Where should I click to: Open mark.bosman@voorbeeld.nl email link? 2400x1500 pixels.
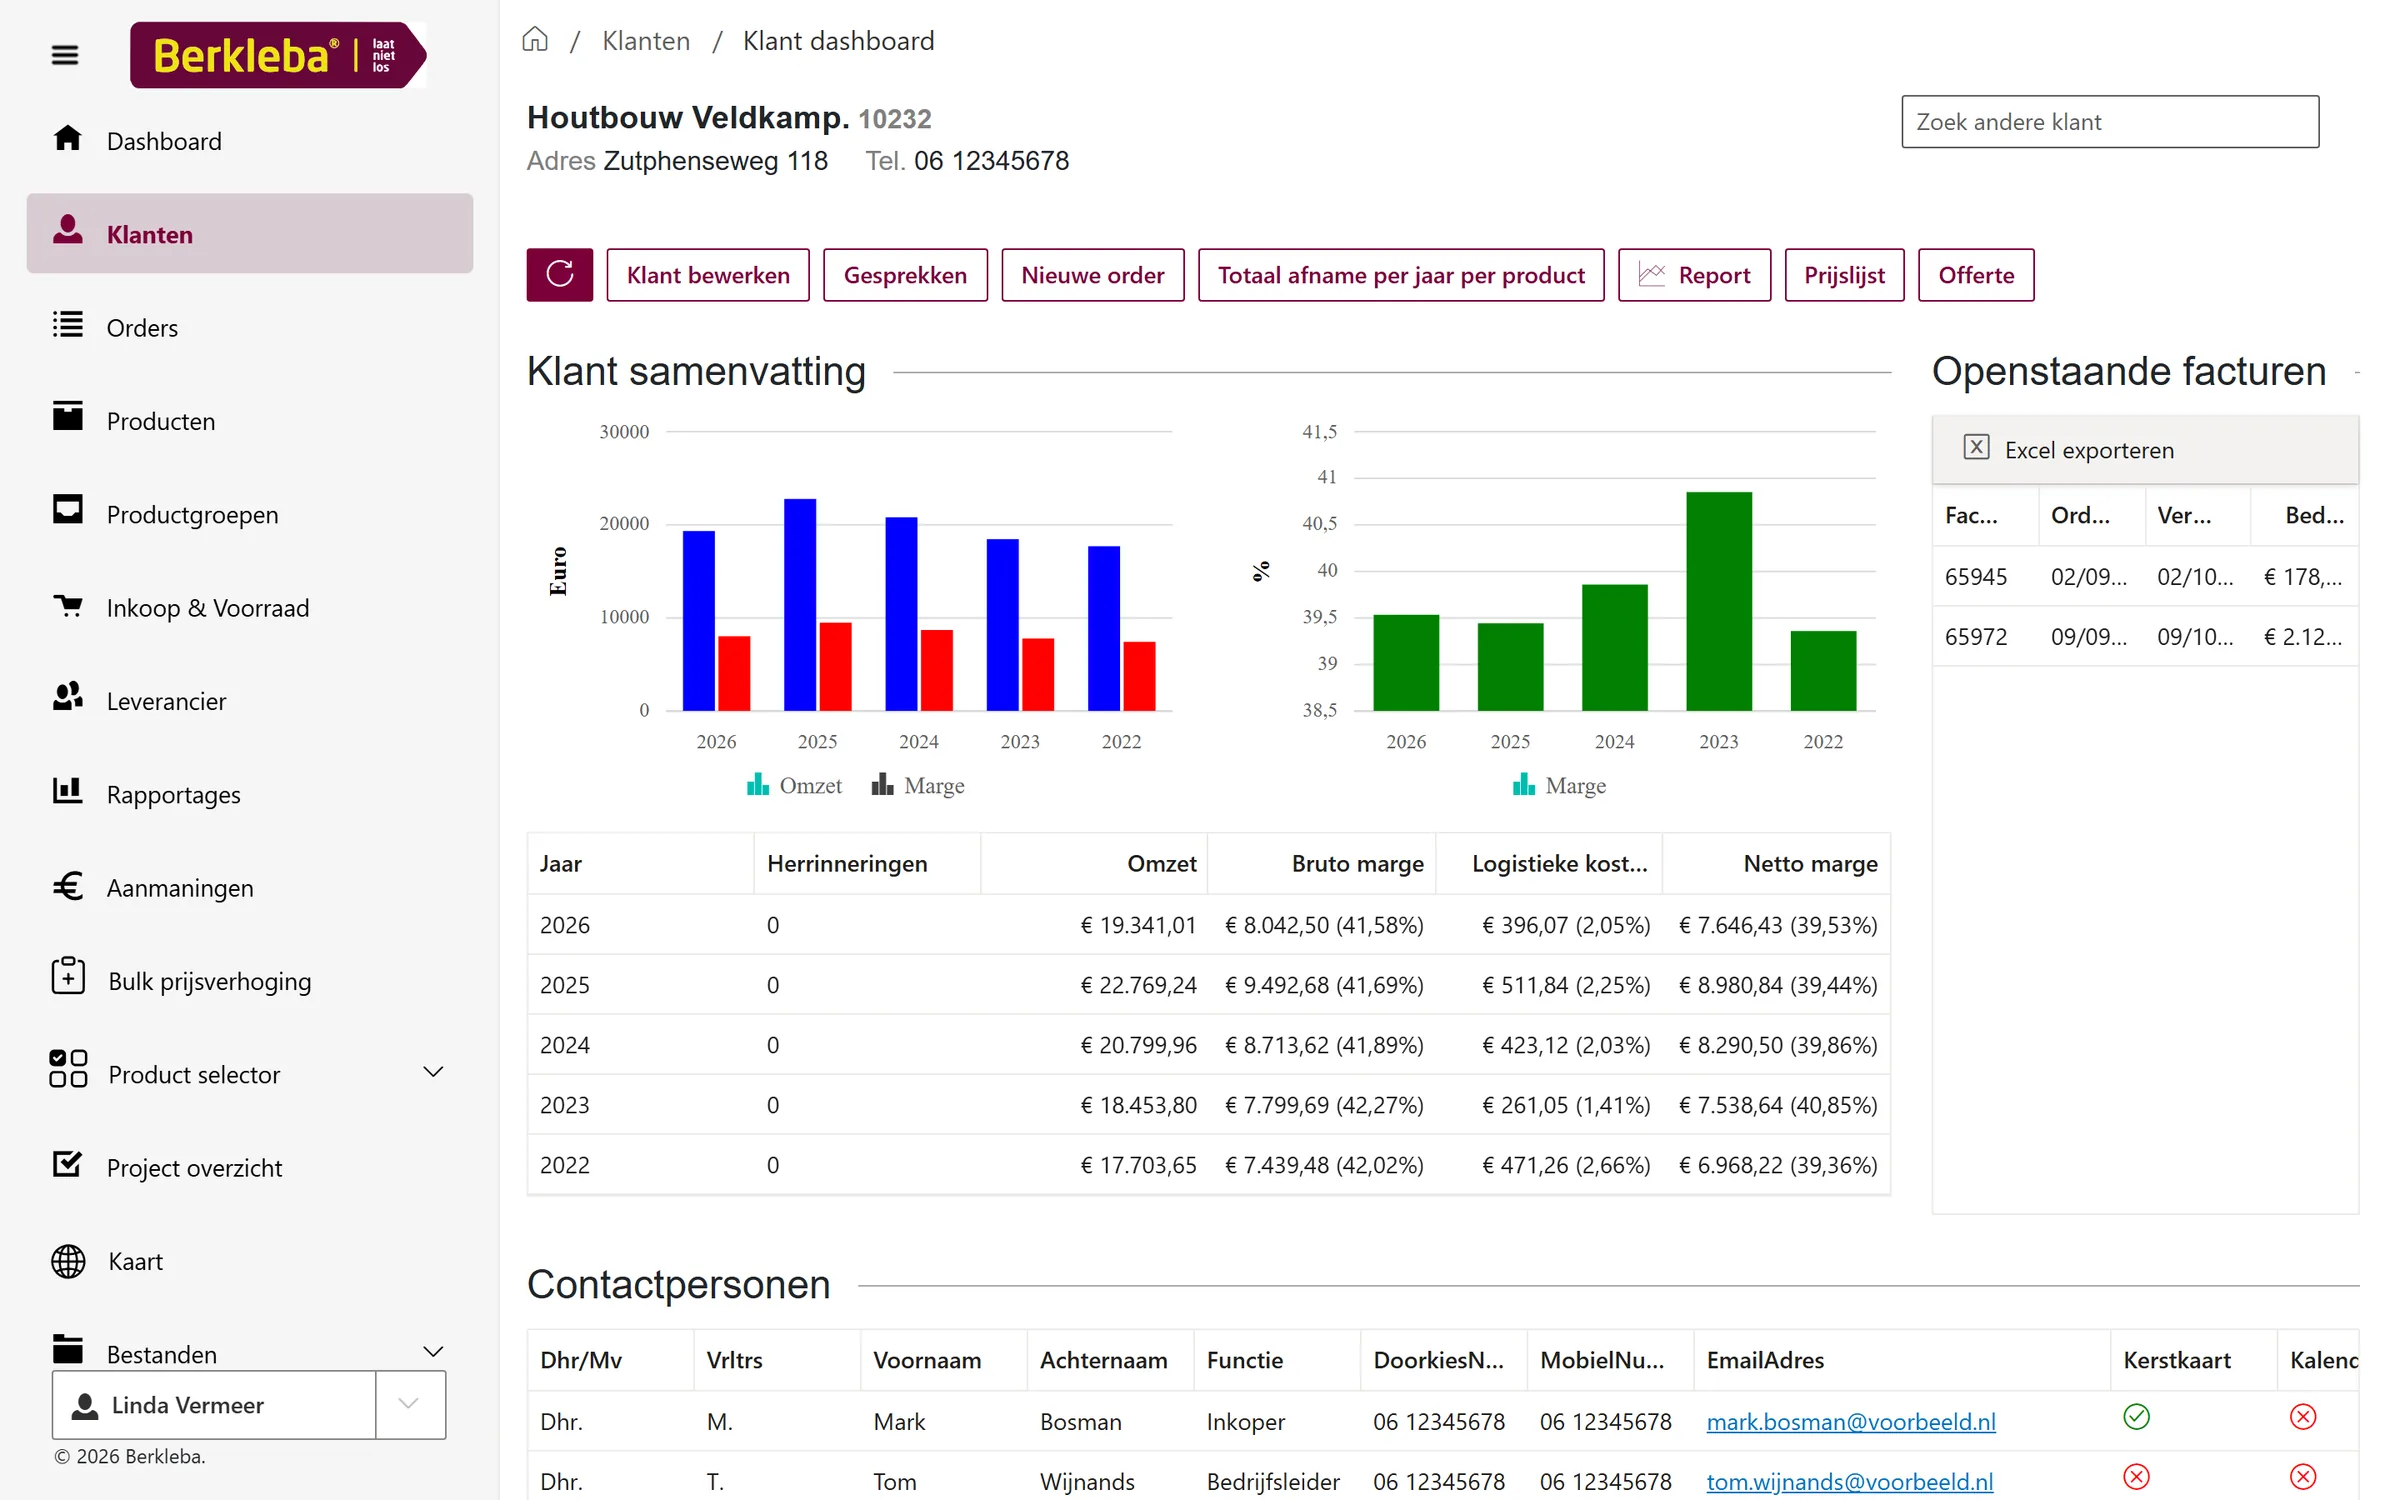tap(1851, 1421)
